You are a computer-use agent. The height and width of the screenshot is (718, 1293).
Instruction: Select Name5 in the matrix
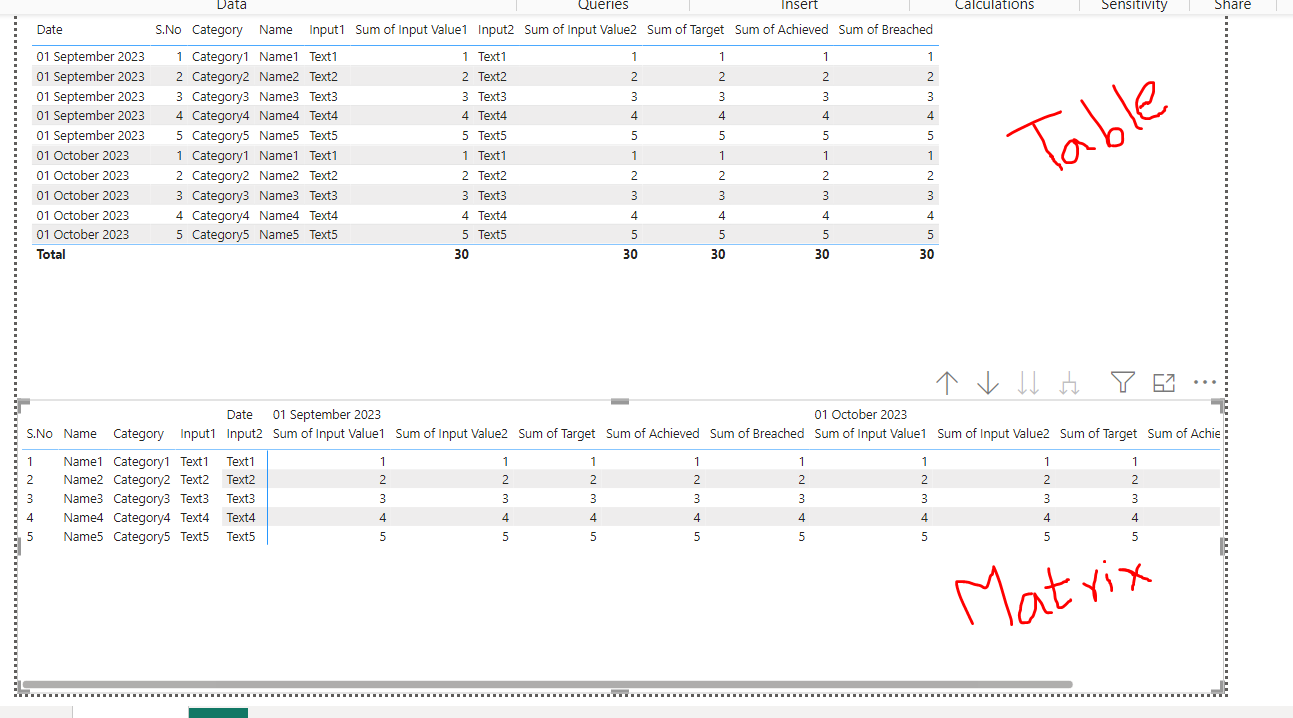[83, 537]
